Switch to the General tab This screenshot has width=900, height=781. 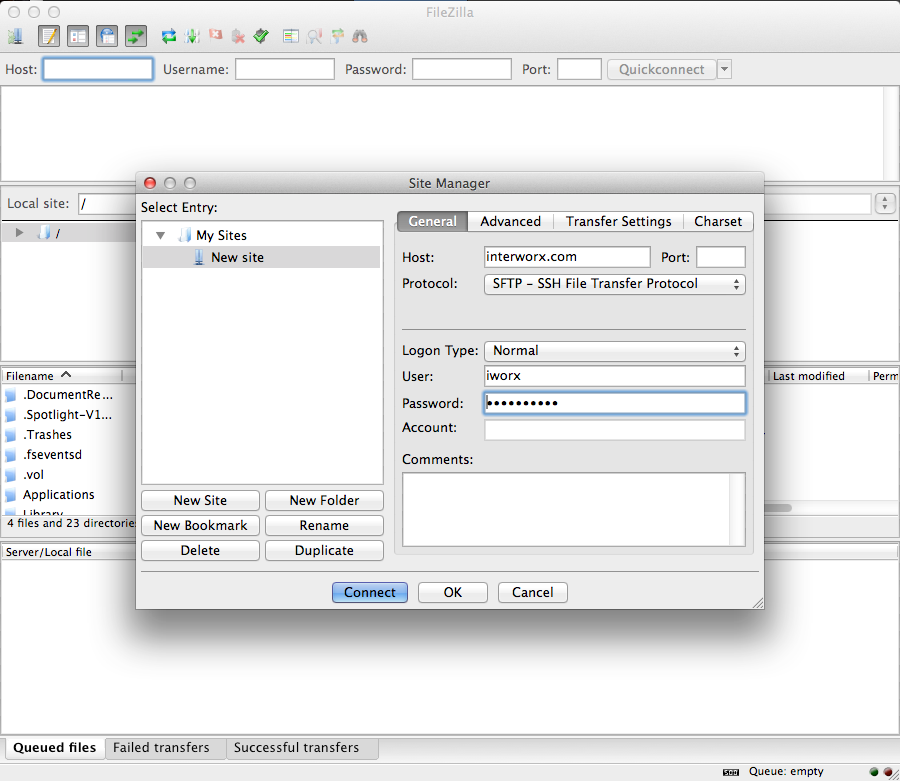click(x=432, y=222)
